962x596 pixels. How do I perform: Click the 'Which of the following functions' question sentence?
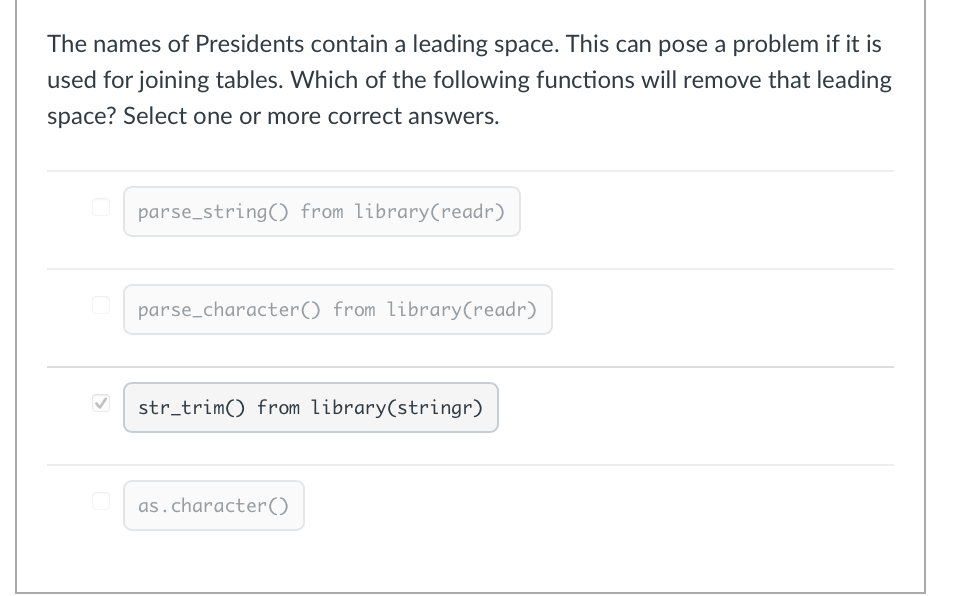500,81
